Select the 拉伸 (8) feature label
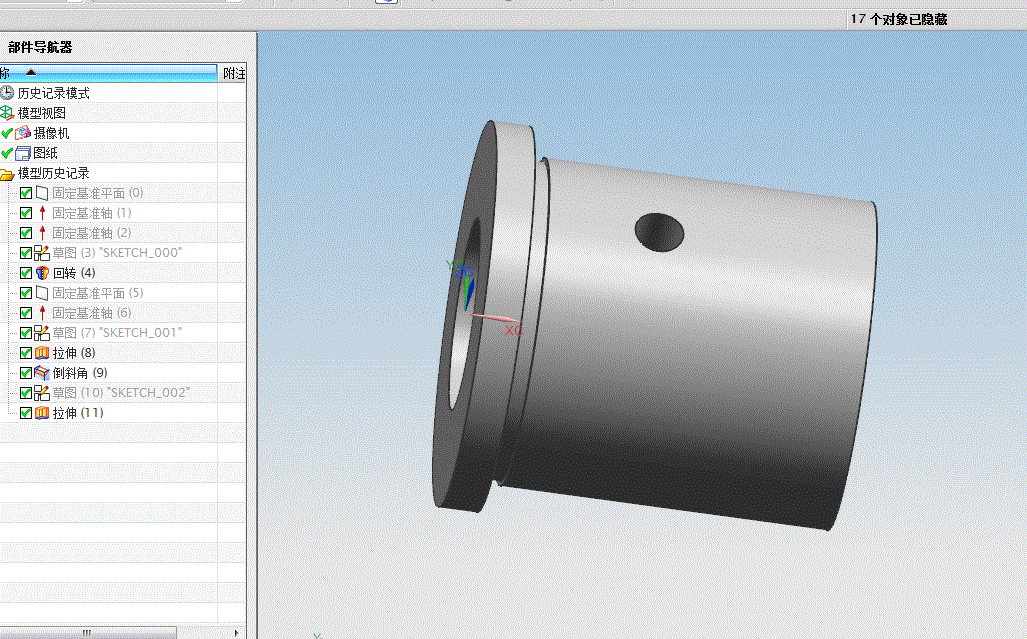The width and height of the screenshot is (1027, 639). coord(74,353)
